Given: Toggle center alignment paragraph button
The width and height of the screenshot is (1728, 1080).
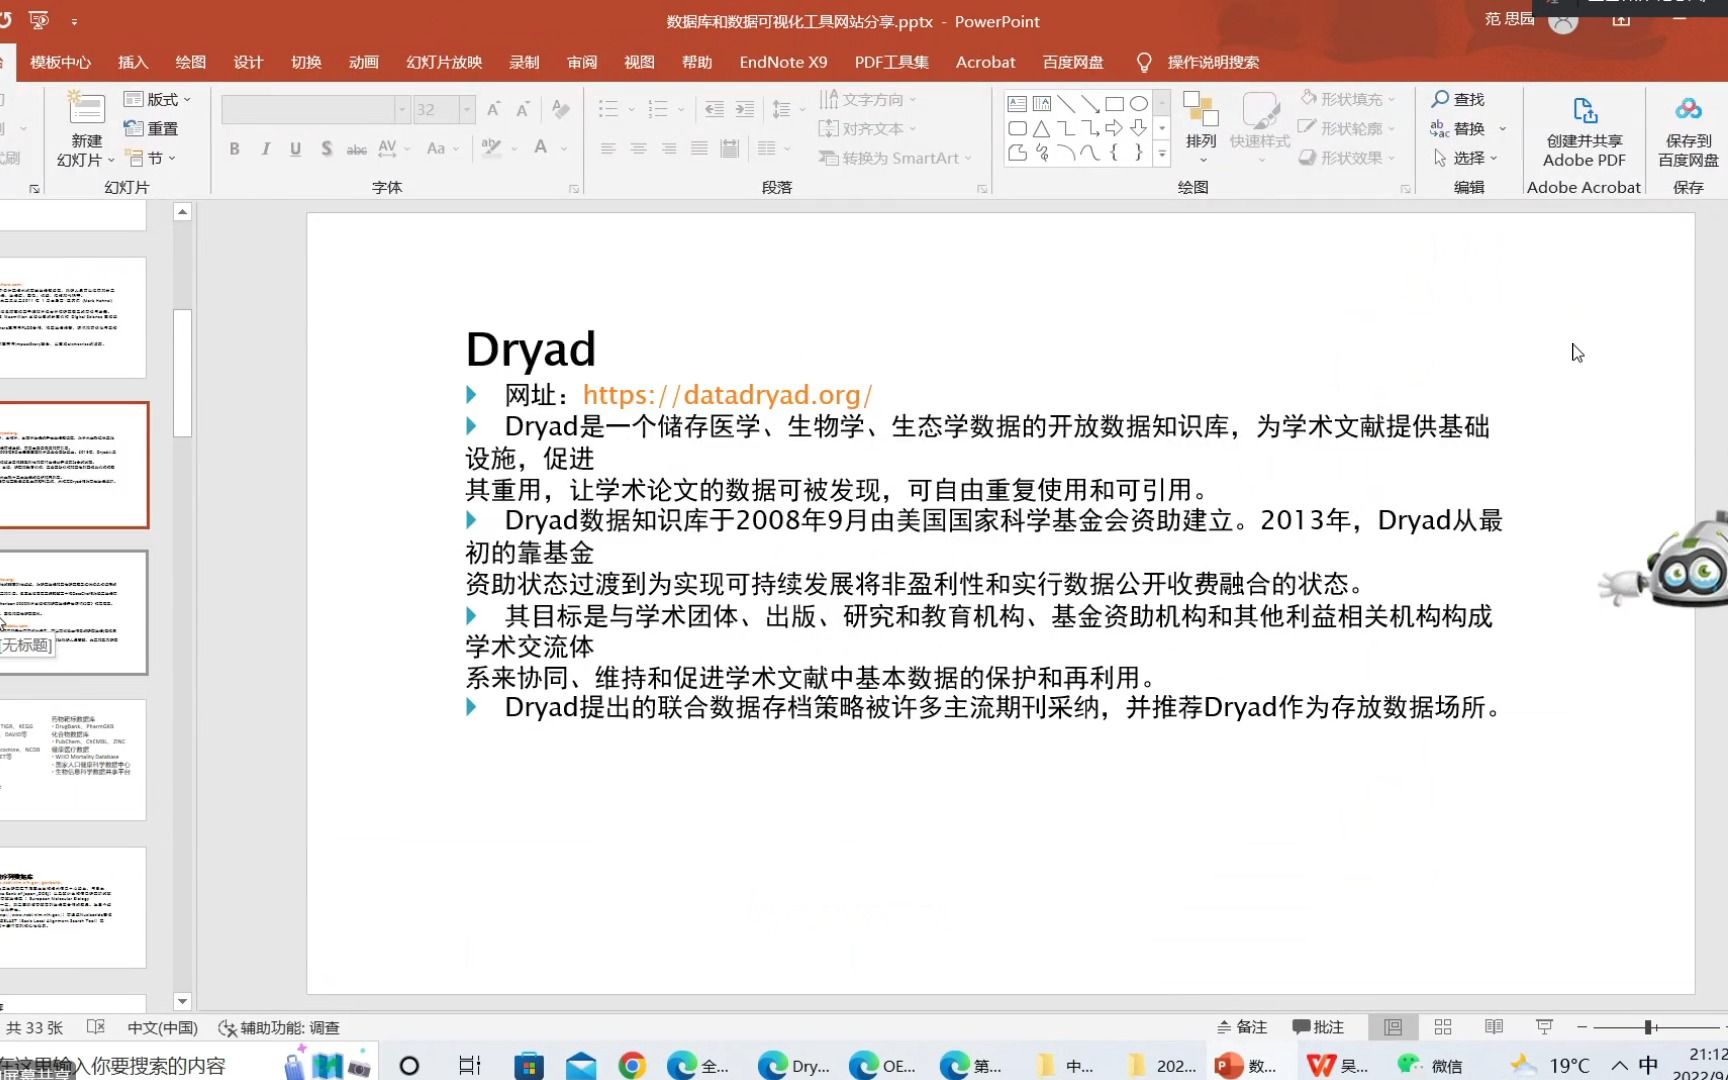Looking at the screenshot, I should pos(638,149).
